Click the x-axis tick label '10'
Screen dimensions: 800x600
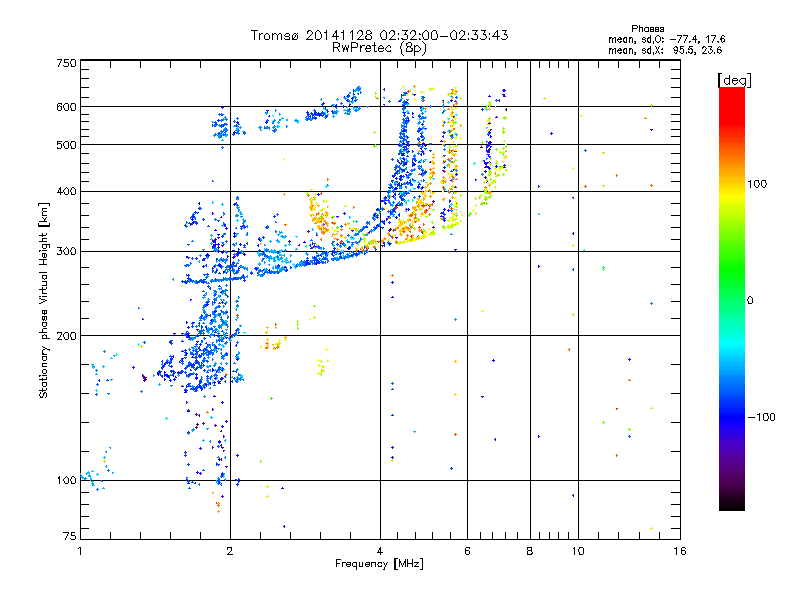click(578, 551)
